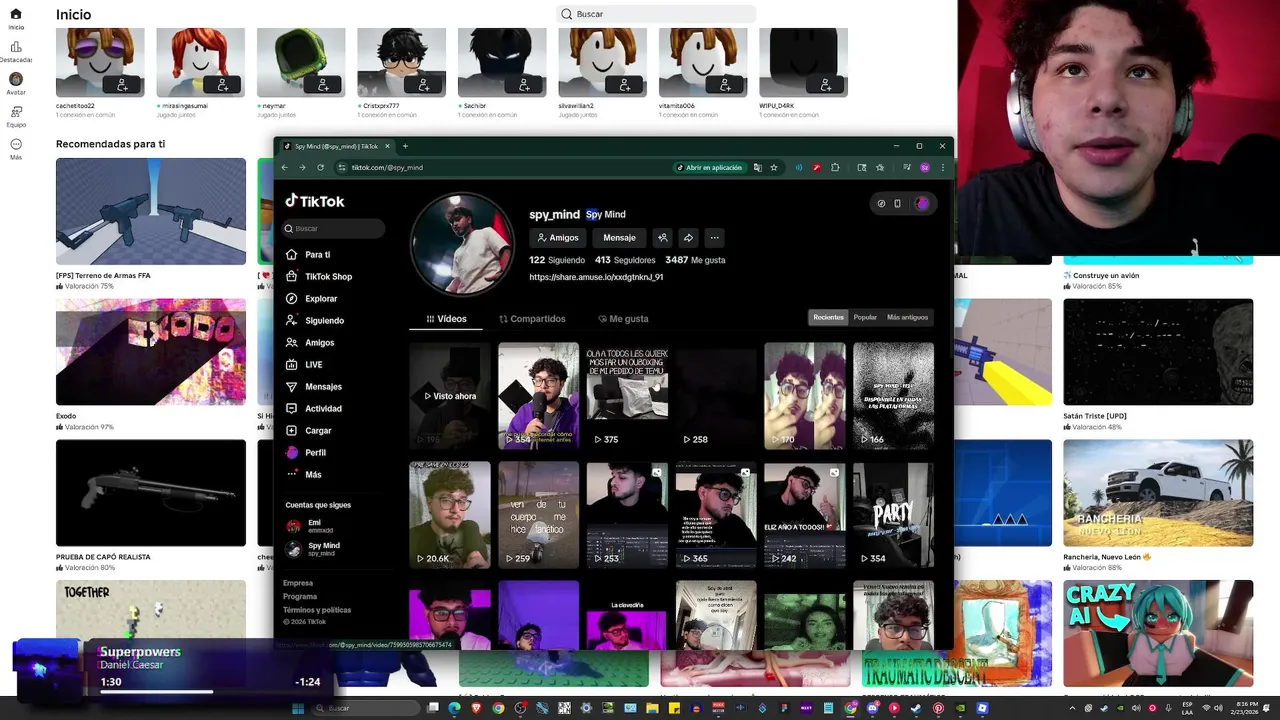The image size is (1280, 720).
Task: Click the translate page icon in address bar
Action: 757,167
